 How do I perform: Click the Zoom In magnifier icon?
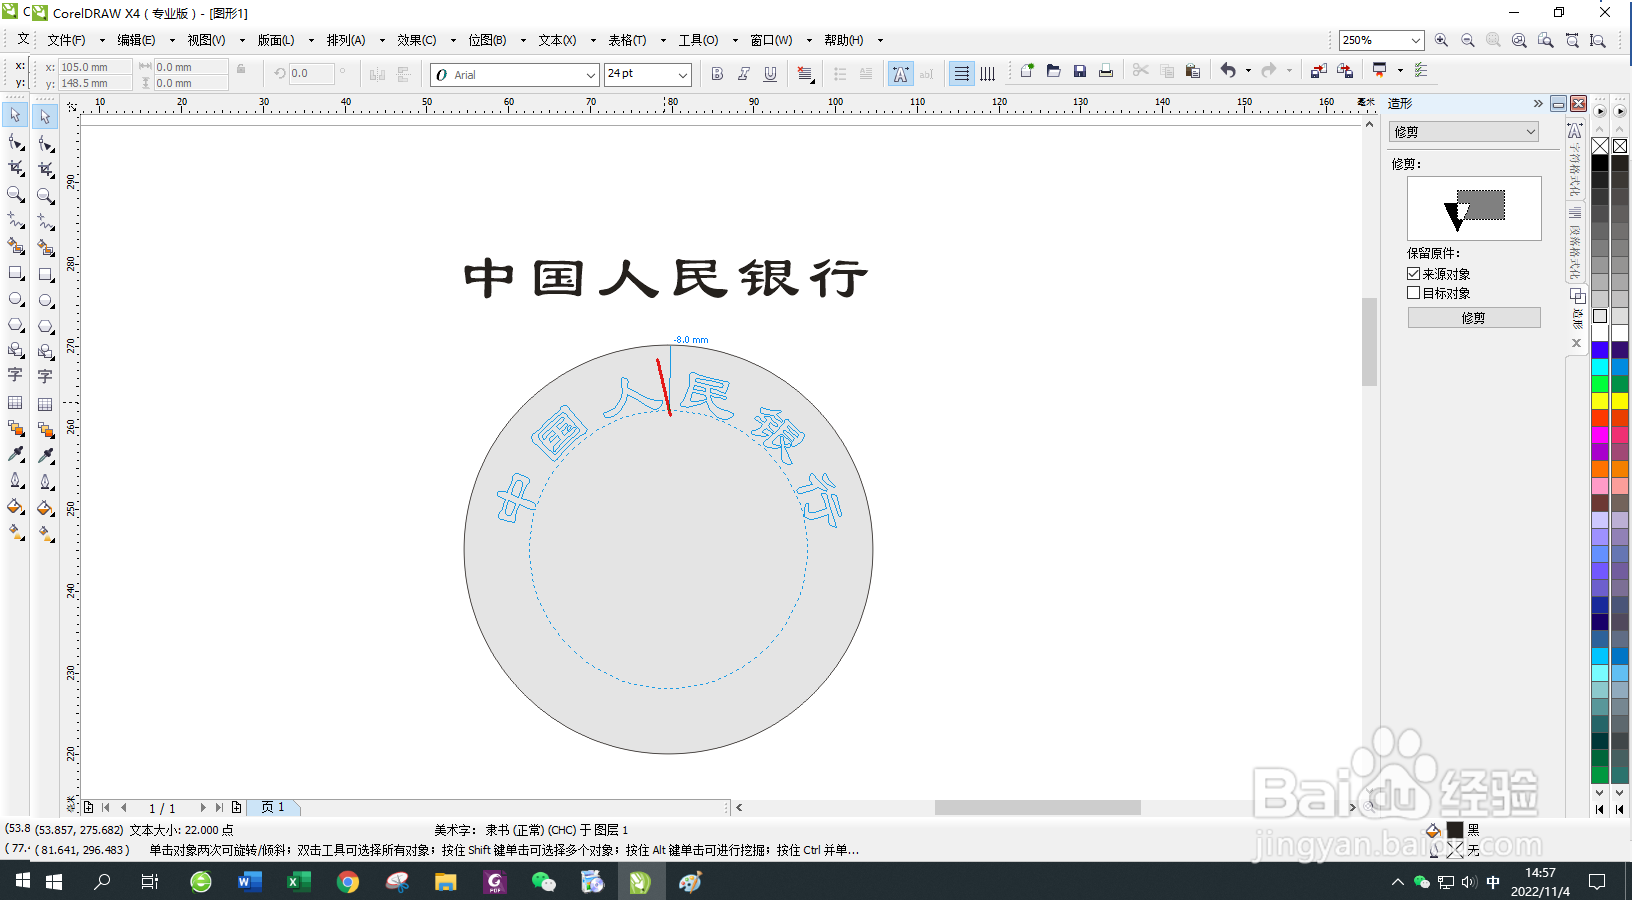coord(1441,40)
